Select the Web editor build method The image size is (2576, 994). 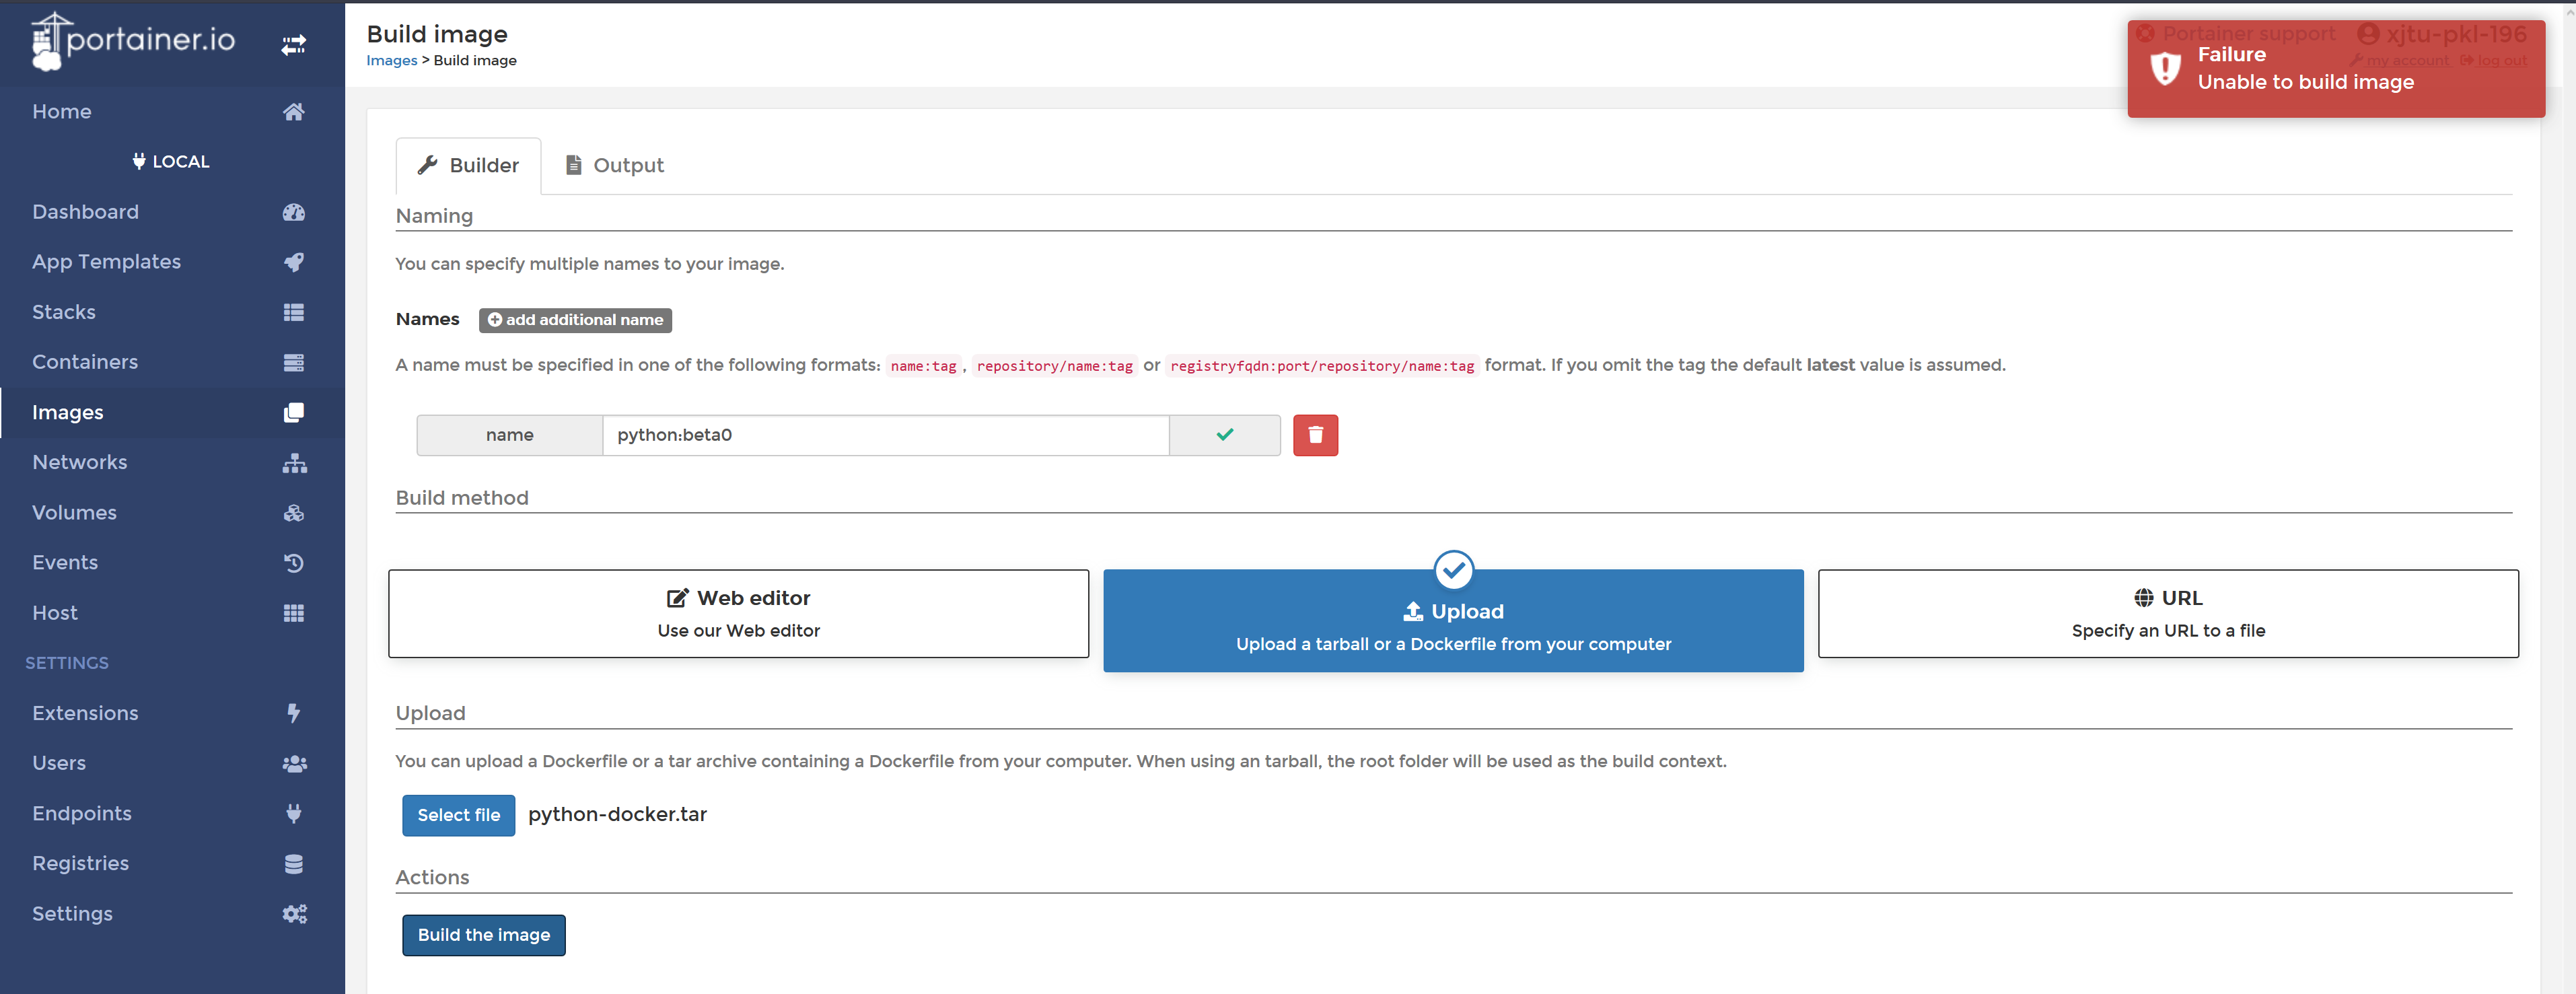point(738,613)
